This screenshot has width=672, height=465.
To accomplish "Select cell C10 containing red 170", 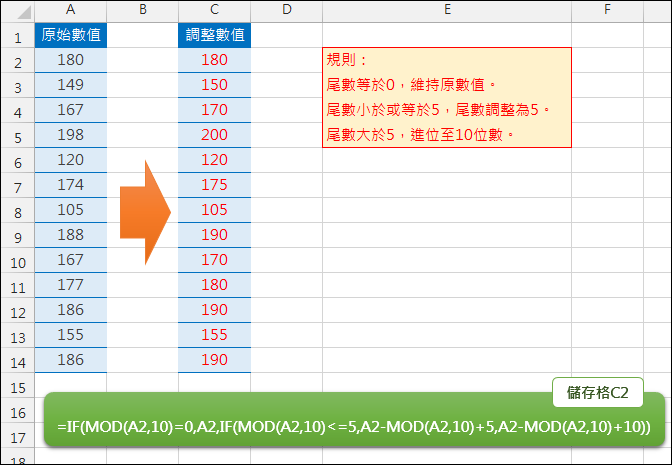I will coord(214,260).
